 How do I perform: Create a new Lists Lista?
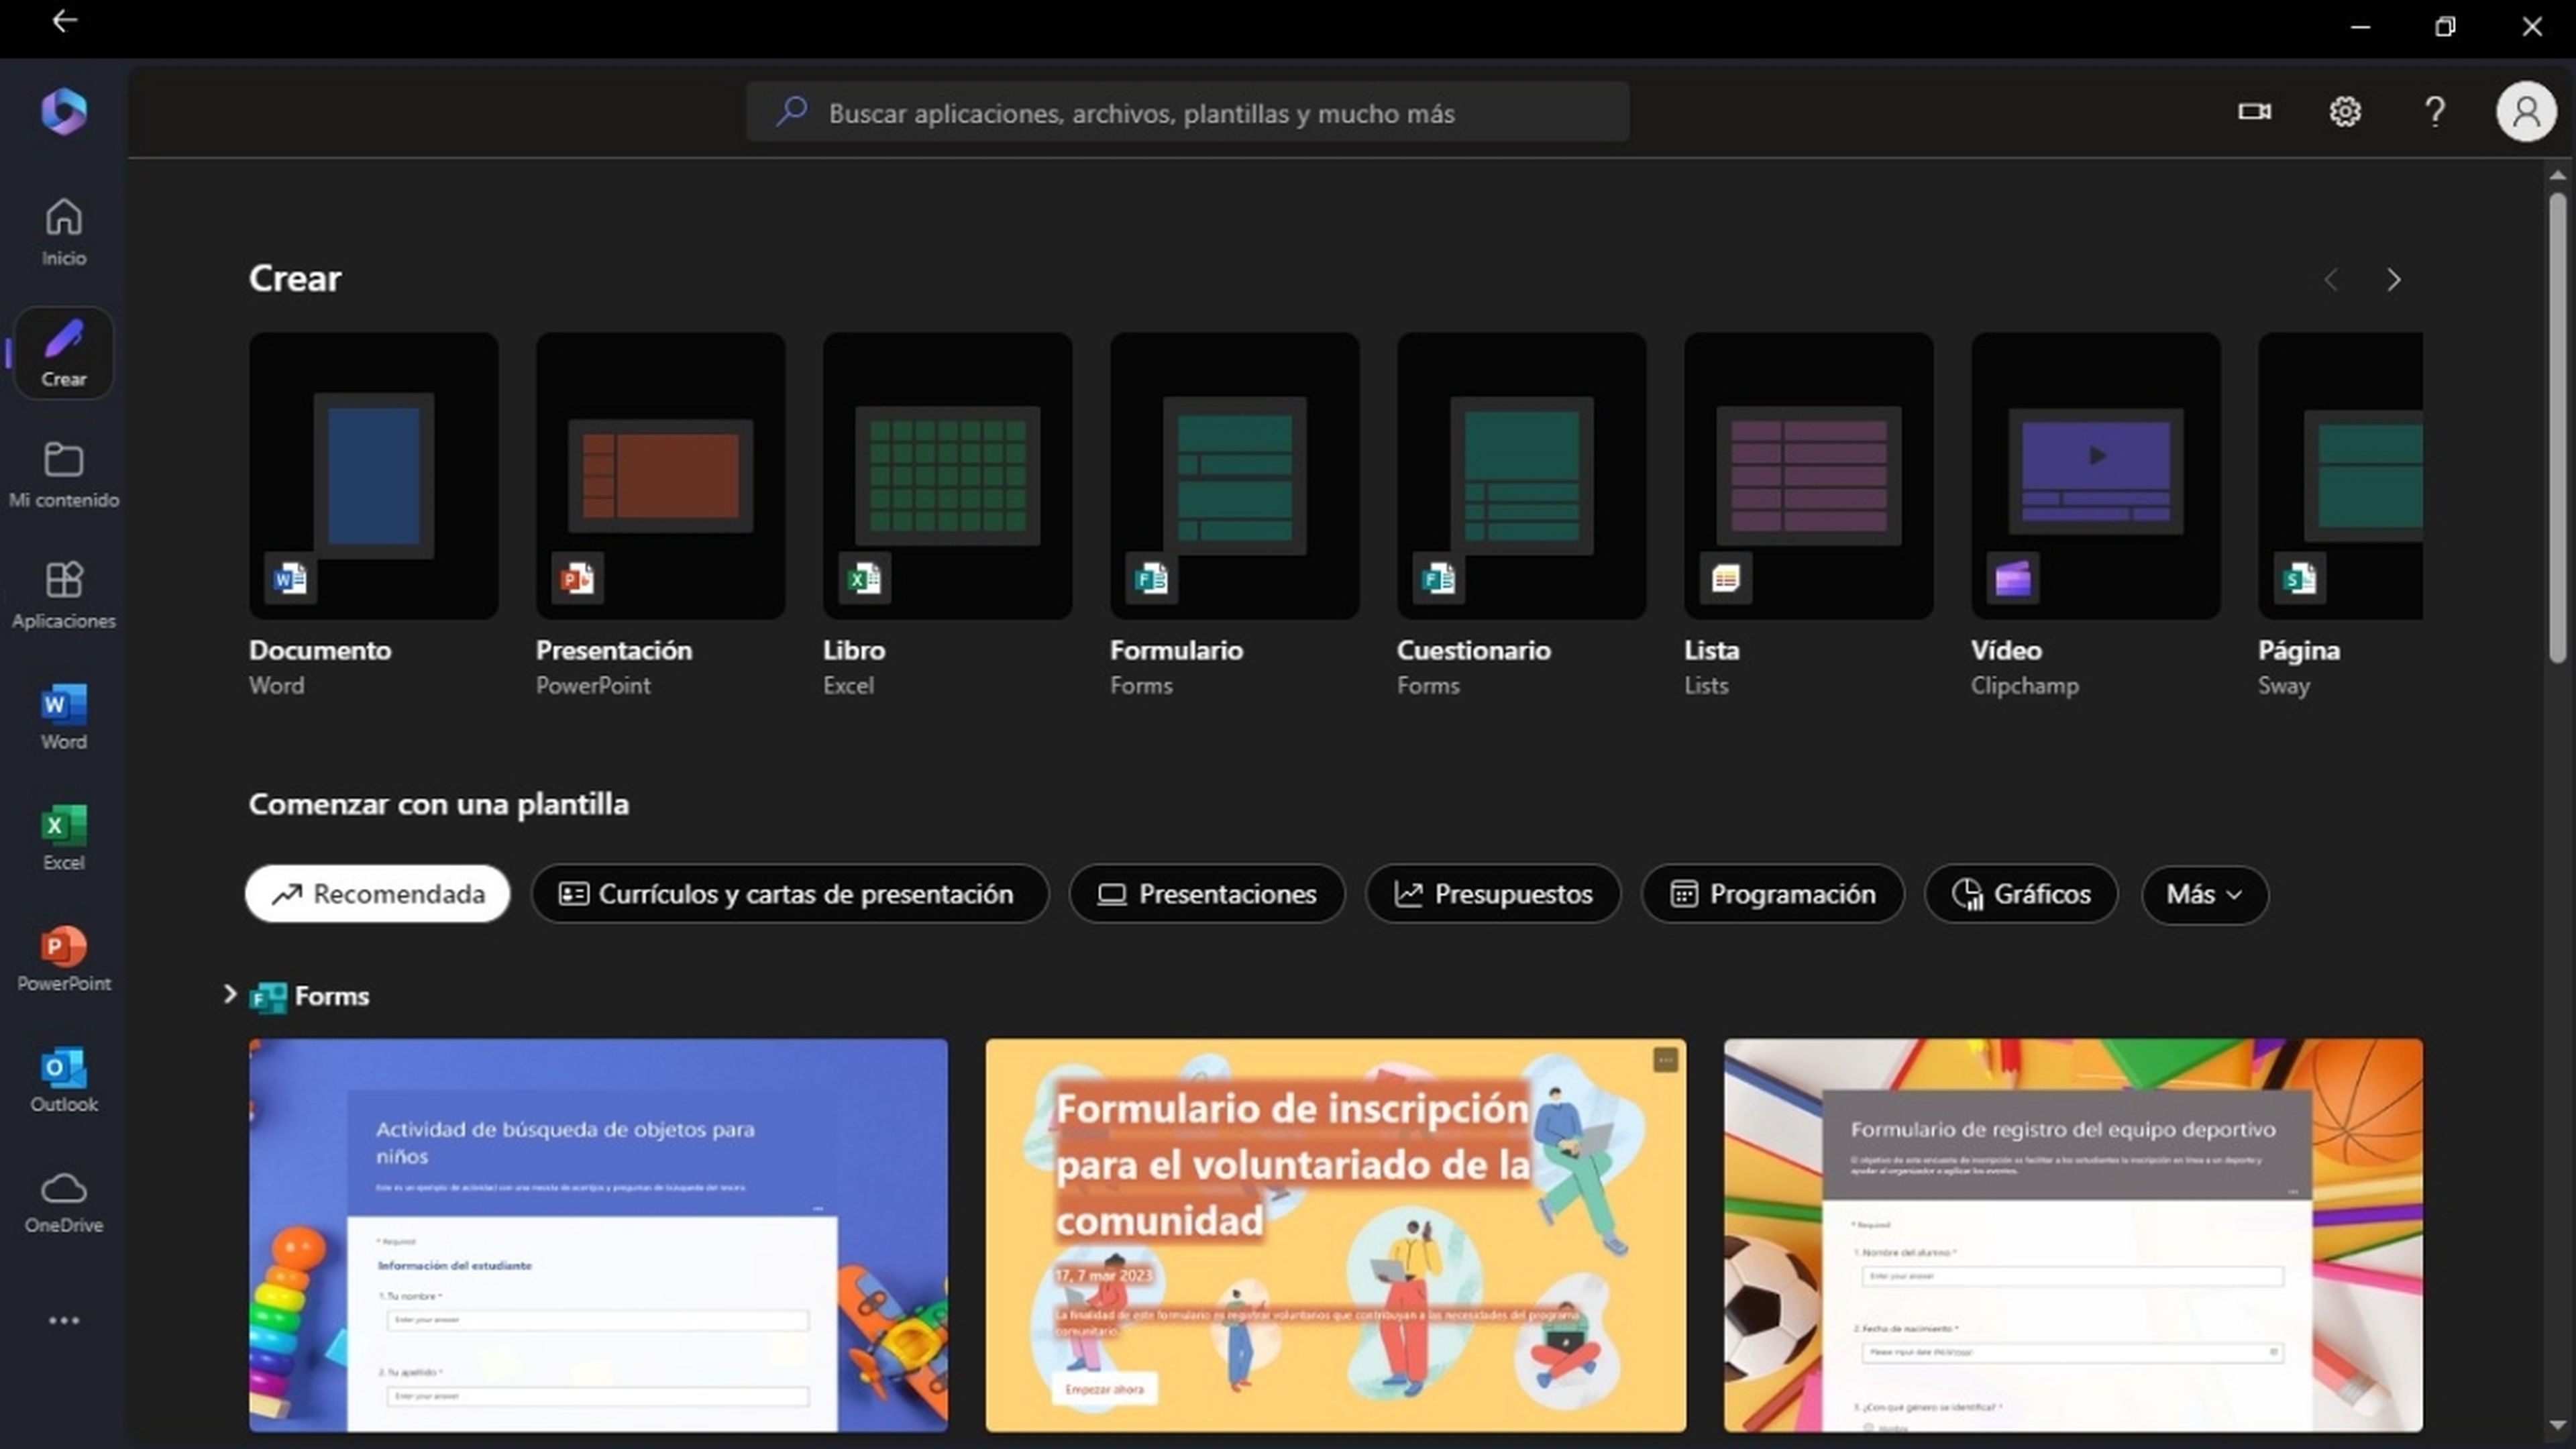(x=1808, y=475)
